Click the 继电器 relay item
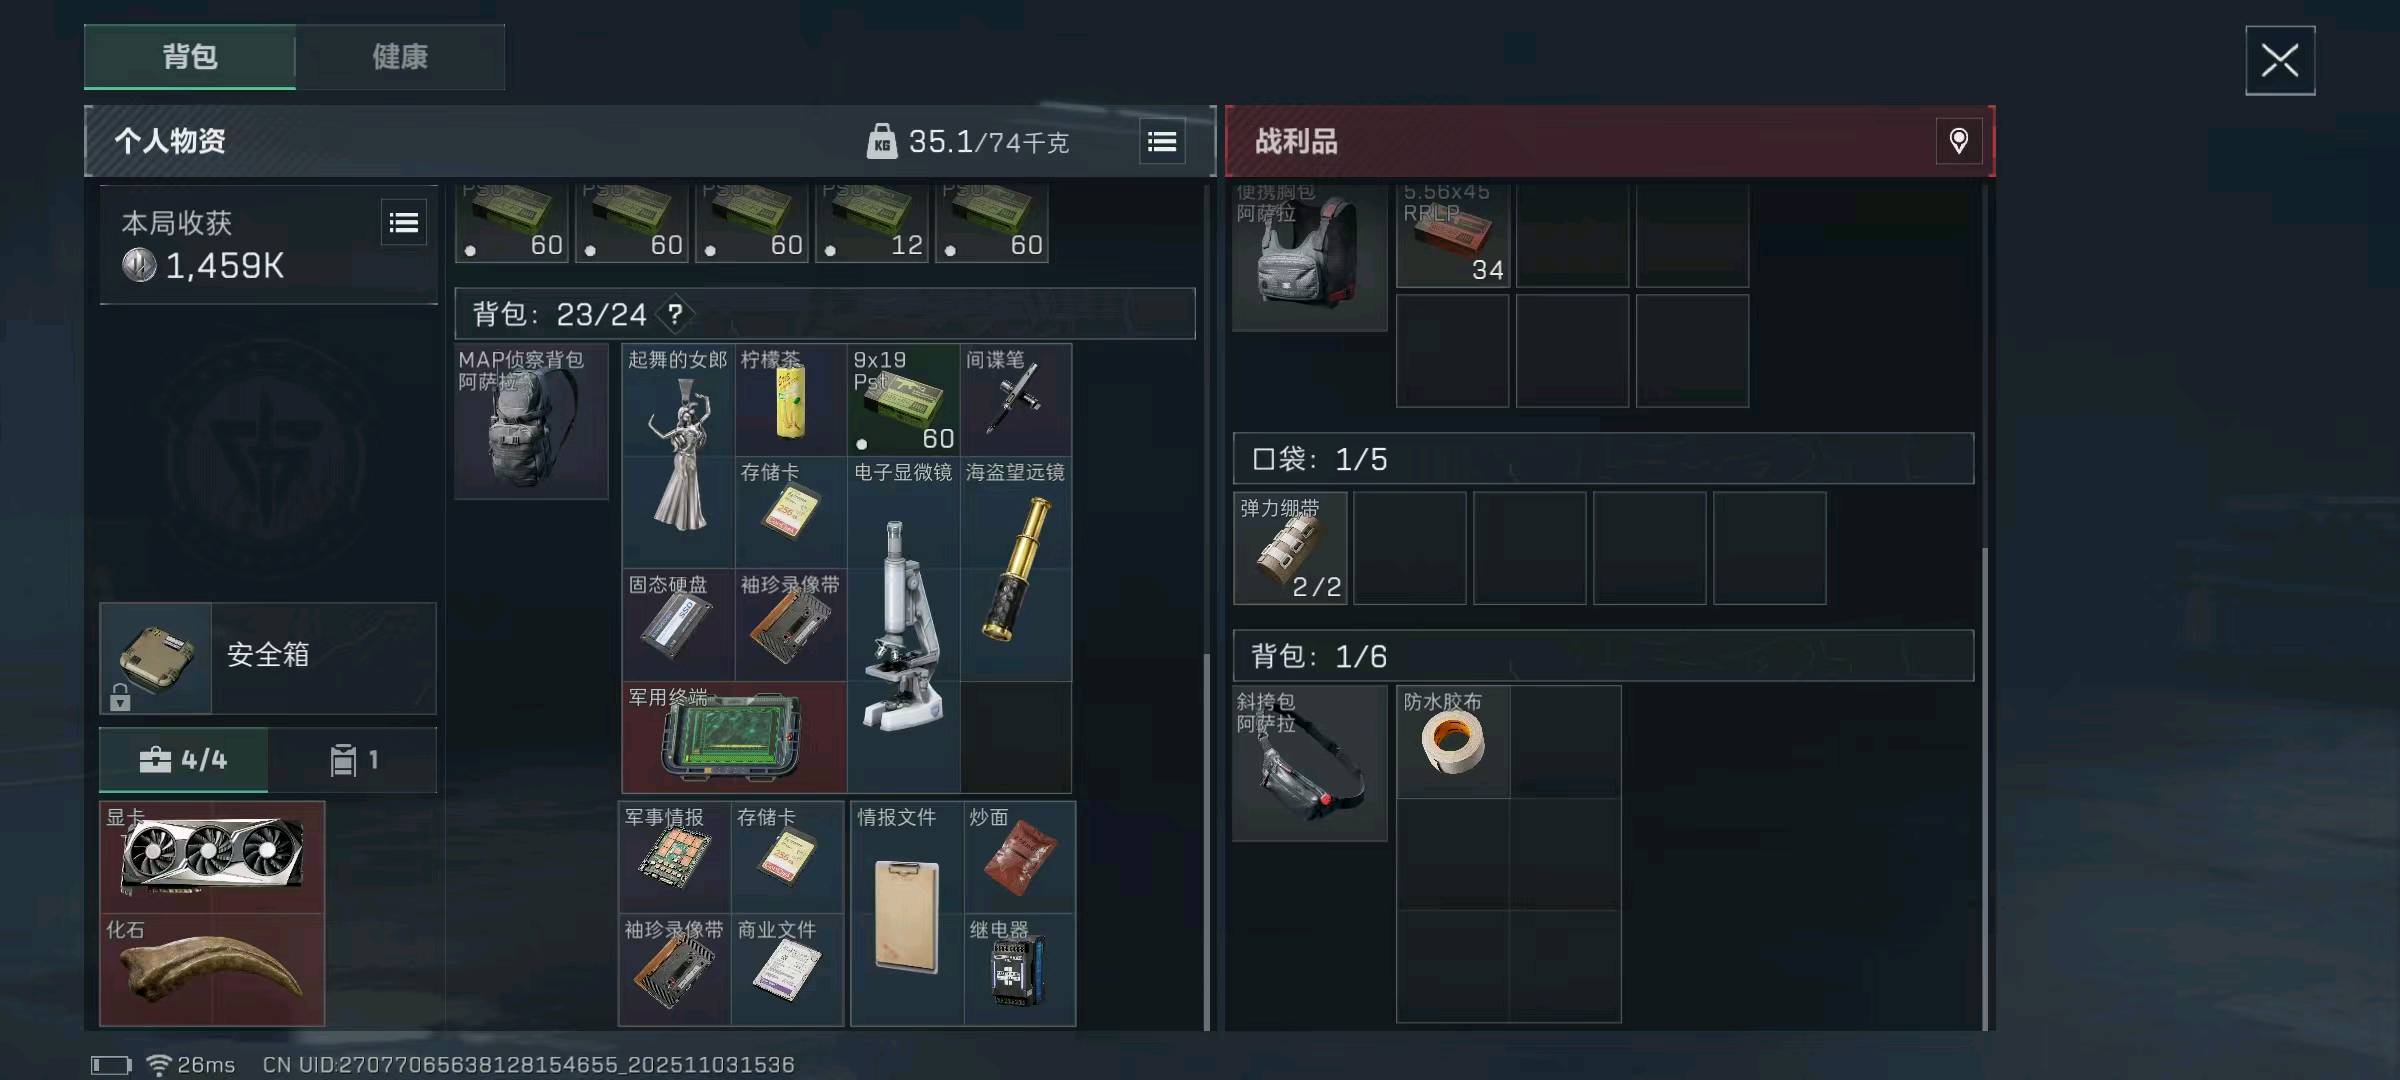Viewport: 2400px width, 1080px height. [x=1020, y=969]
